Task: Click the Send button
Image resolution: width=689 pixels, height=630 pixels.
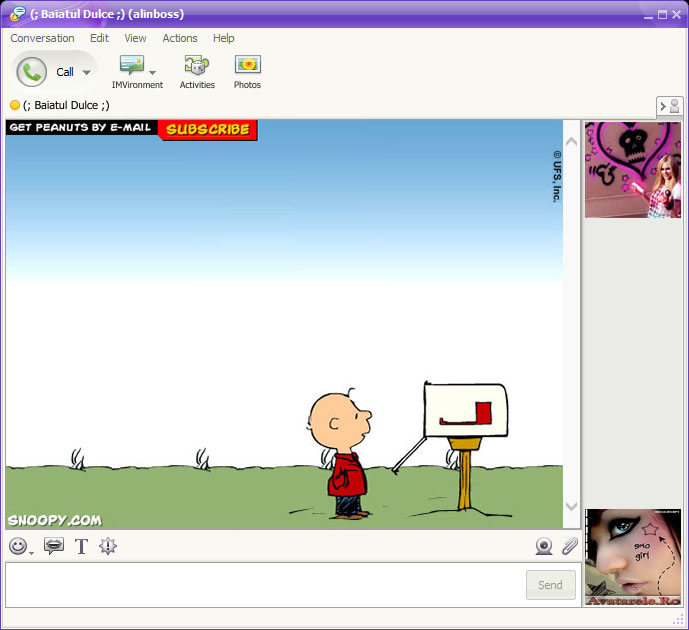Action: click(551, 585)
